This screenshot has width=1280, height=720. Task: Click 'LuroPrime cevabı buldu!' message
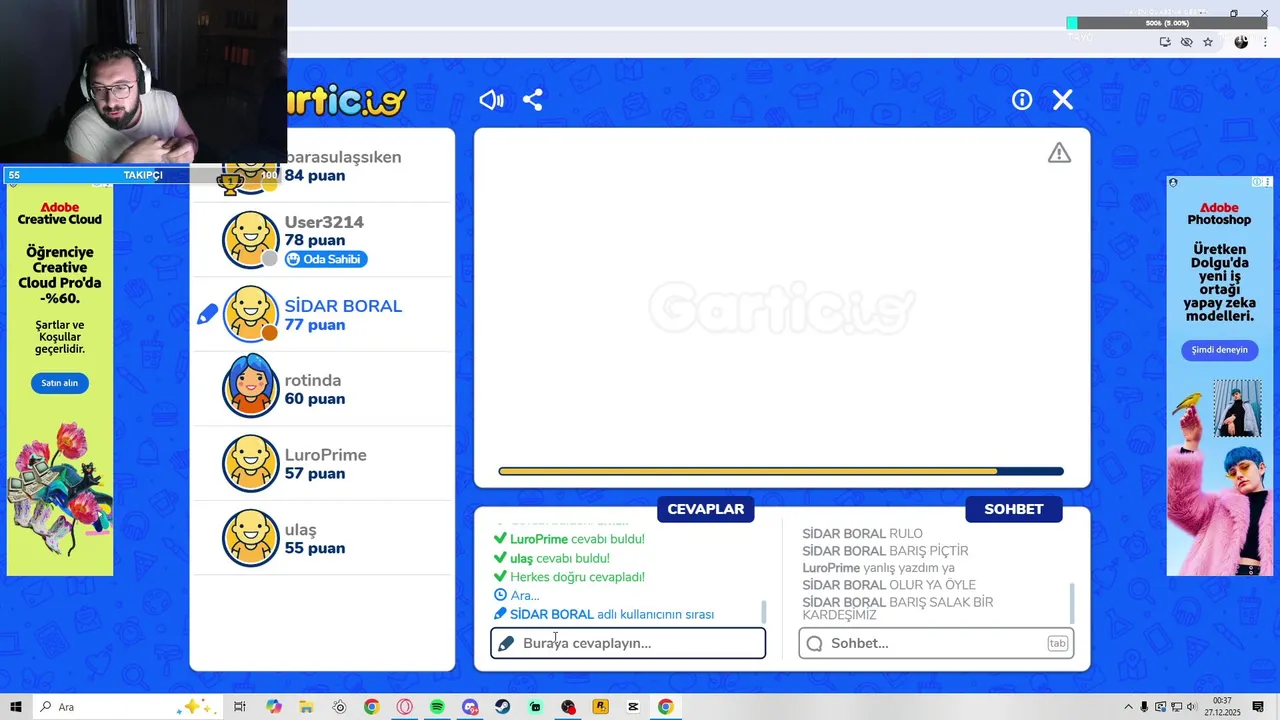(x=577, y=539)
